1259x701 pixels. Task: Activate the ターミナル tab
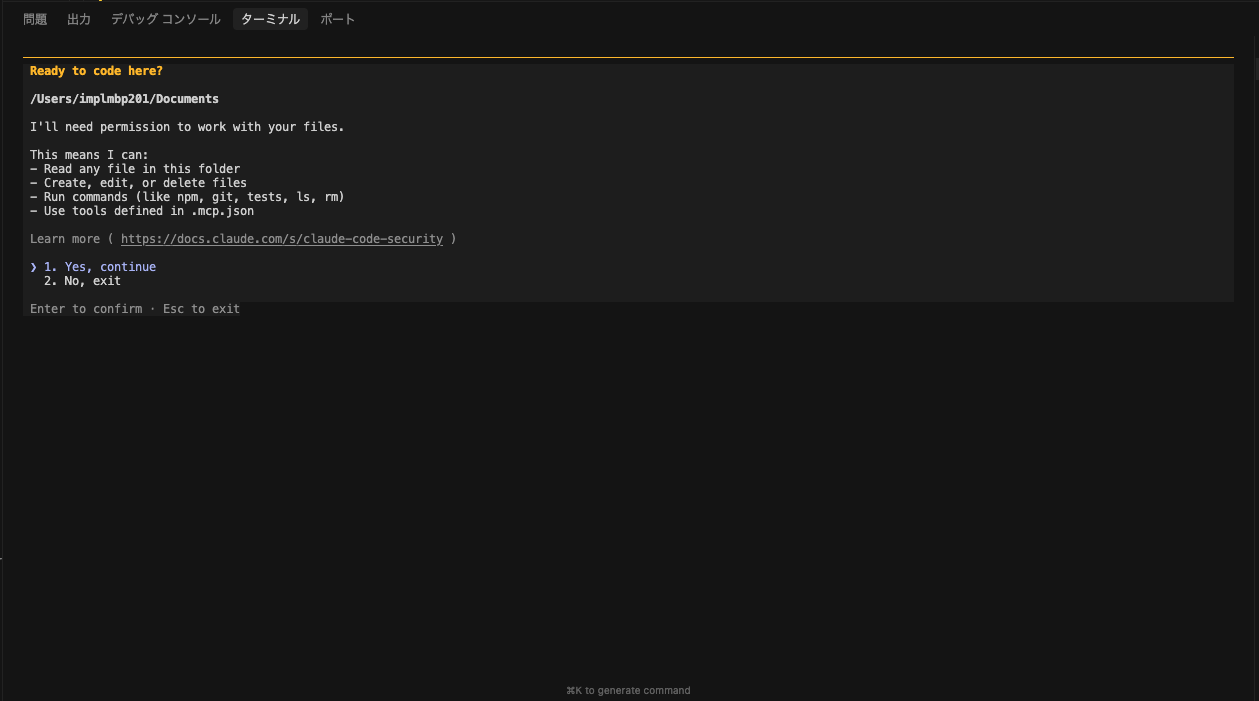(271, 19)
